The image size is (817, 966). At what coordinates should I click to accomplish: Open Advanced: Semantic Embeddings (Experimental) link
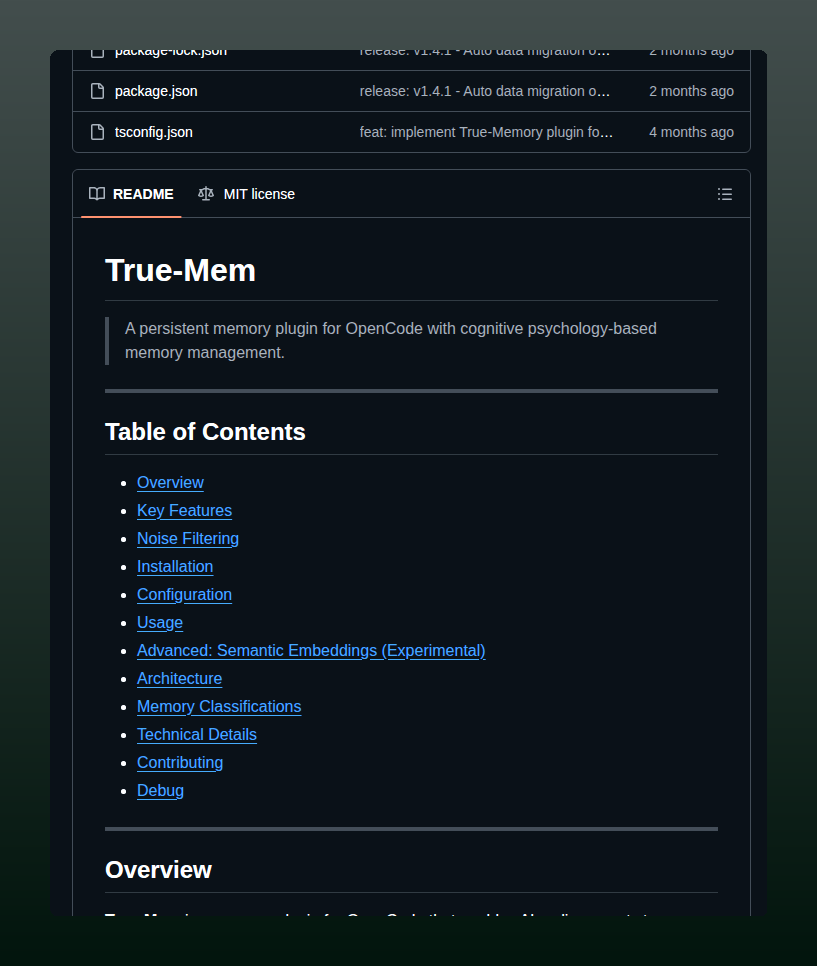(311, 651)
